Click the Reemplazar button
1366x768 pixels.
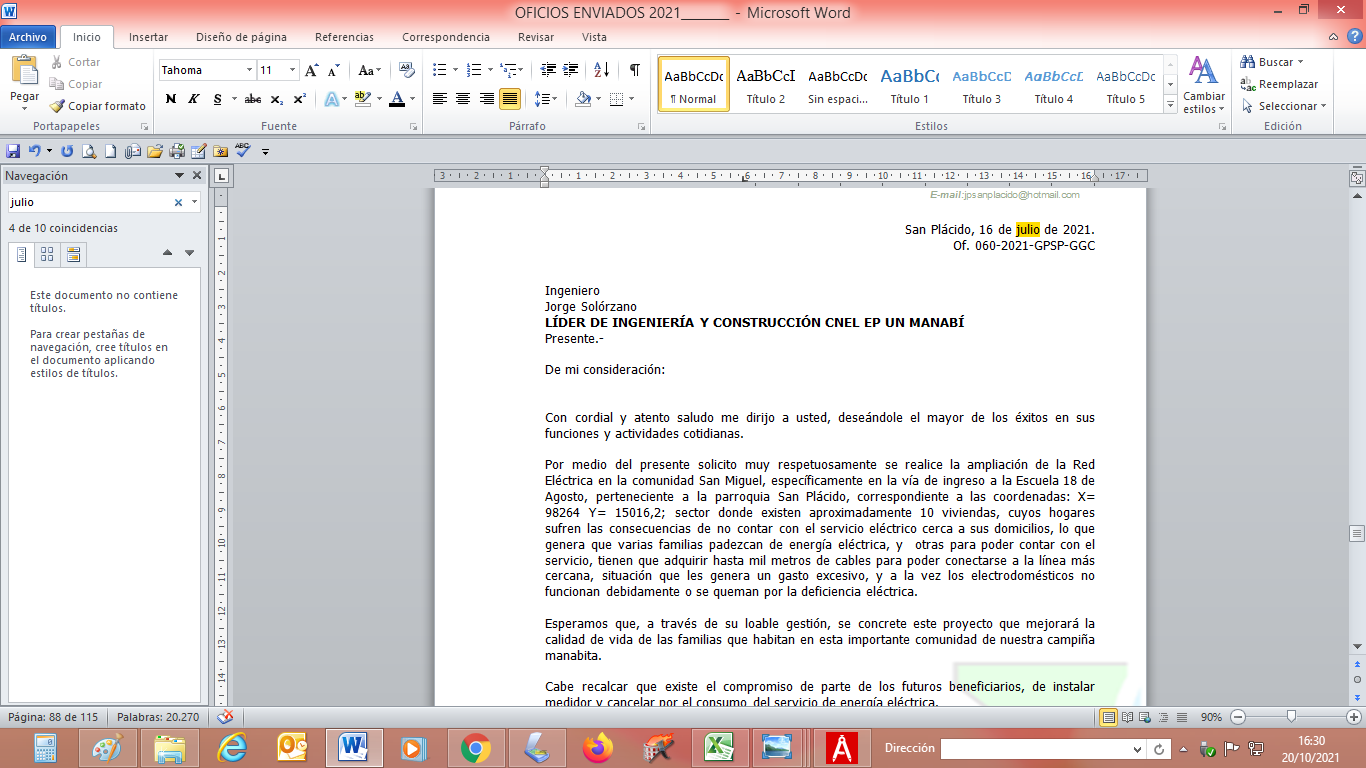coord(1280,84)
